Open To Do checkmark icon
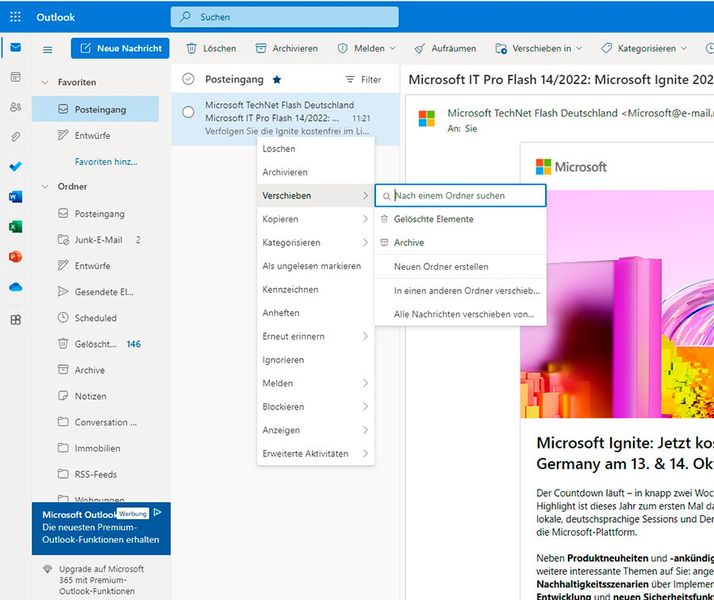The width and height of the screenshot is (714, 600). (15, 167)
